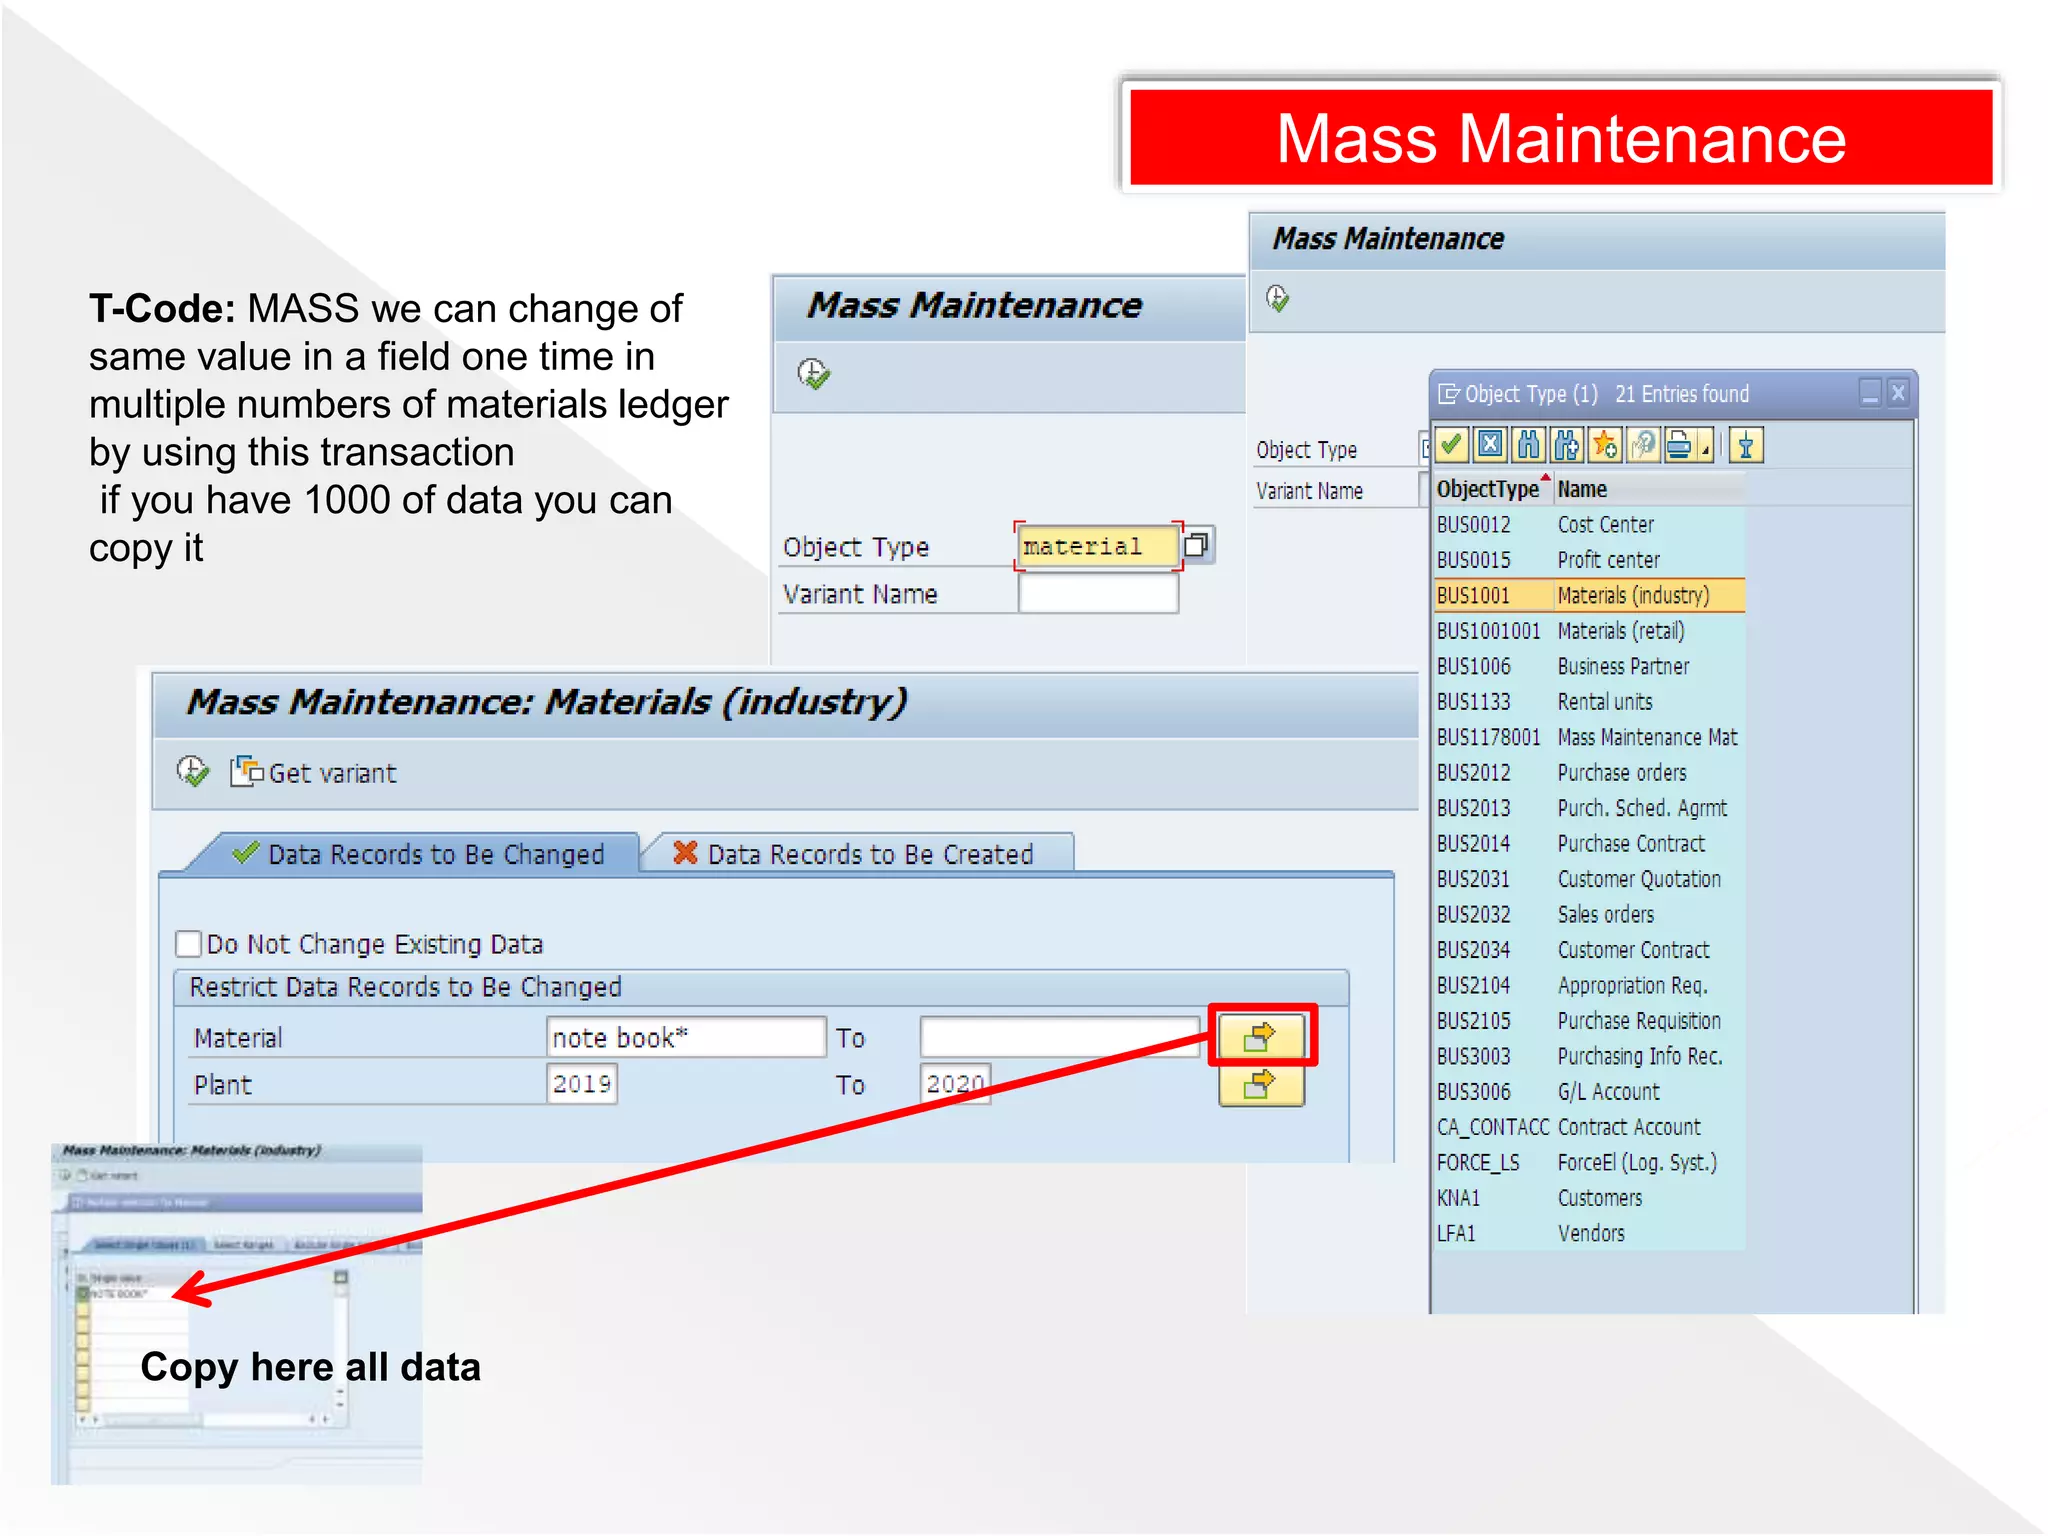The width and height of the screenshot is (2048, 1536).
Task: Minimize the Object Type popup
Action: (x=1870, y=393)
